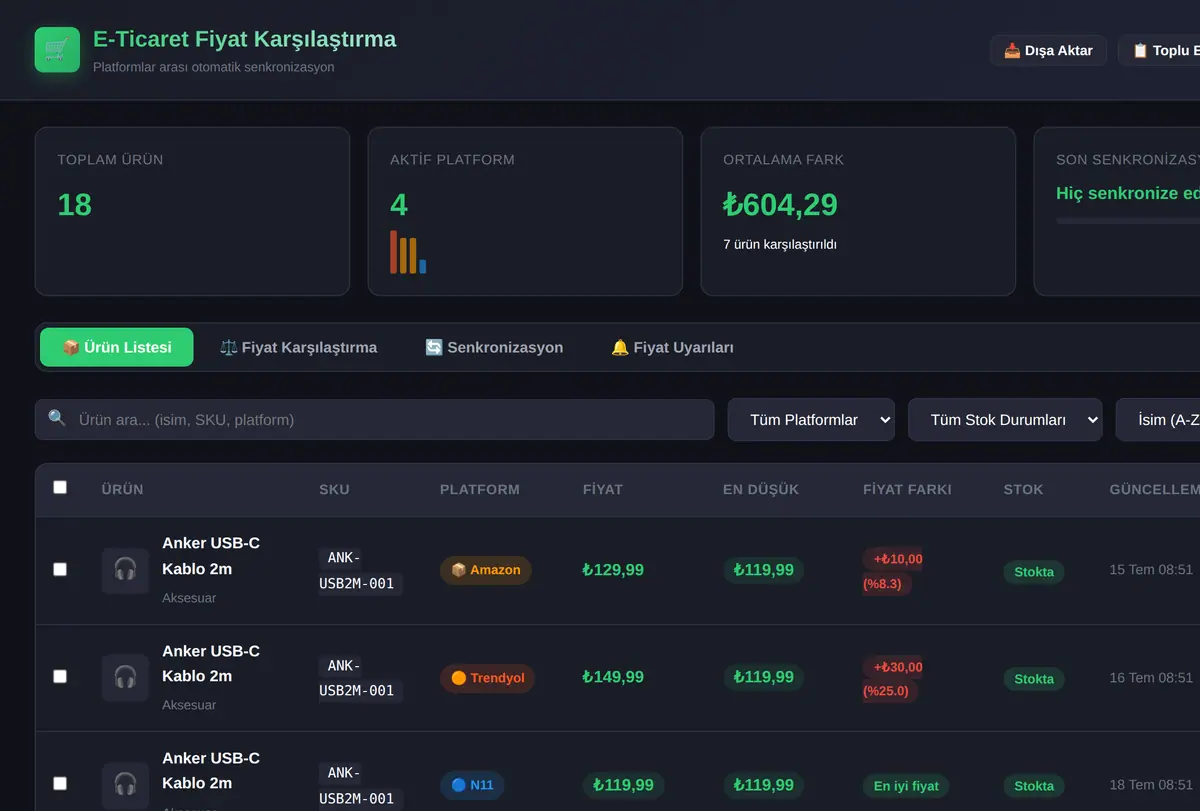Viewport: 1200px width, 811px height.
Task: Click the ₺129,99 price value
Action: click(x=613, y=570)
